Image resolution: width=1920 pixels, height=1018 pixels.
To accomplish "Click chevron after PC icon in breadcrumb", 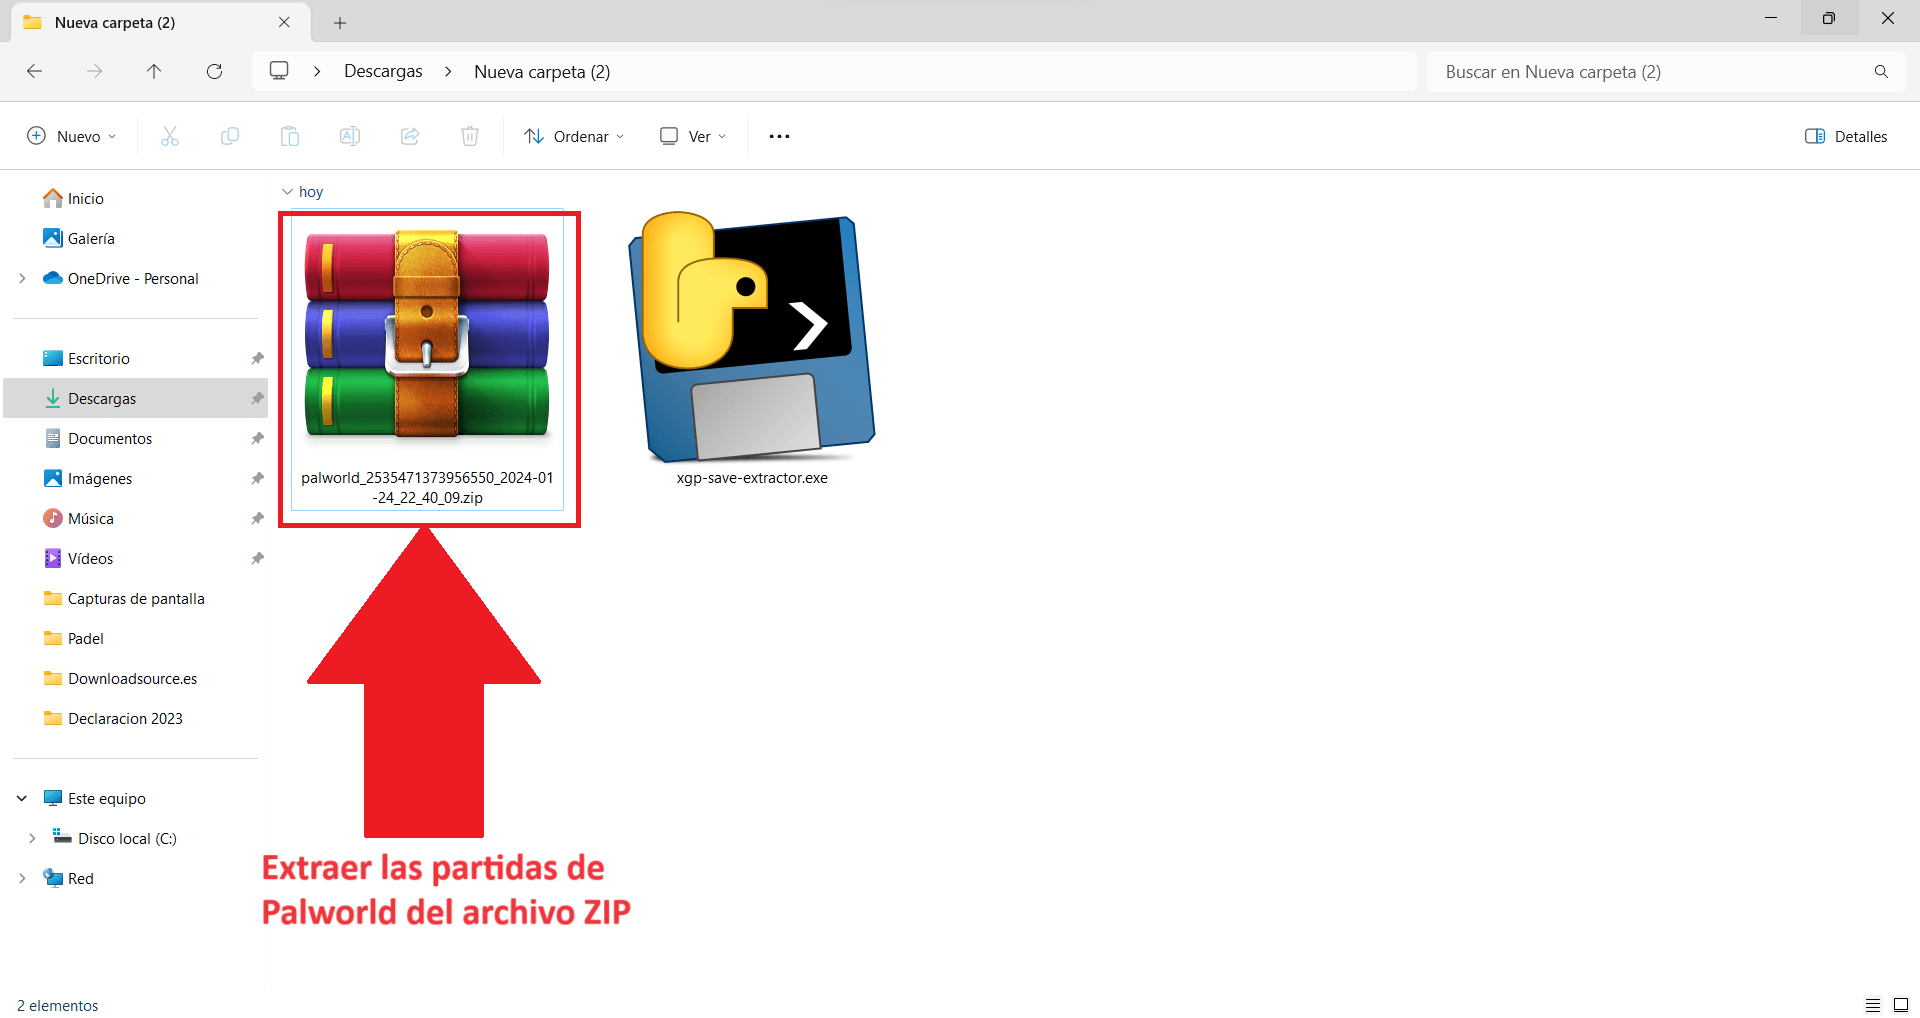I will click(317, 71).
